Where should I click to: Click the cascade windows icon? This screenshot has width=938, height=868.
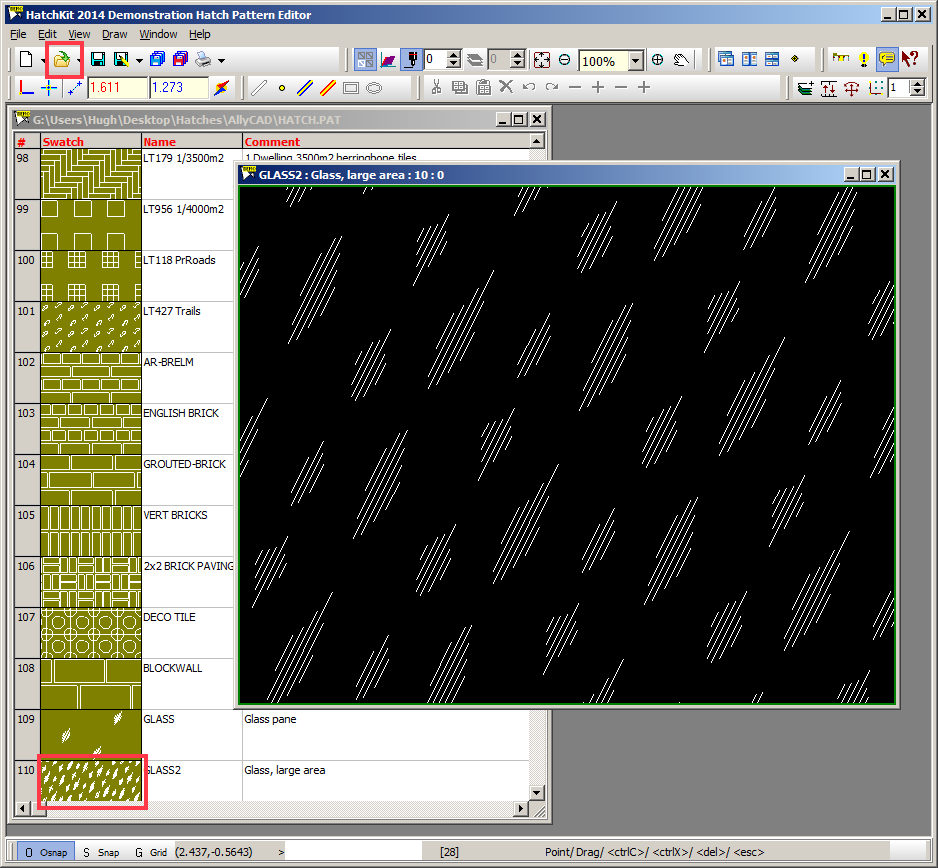[x=726, y=60]
